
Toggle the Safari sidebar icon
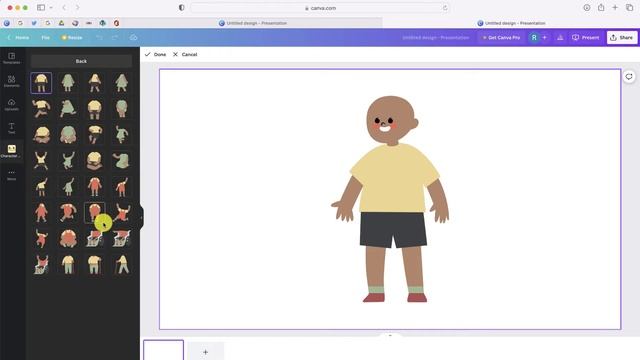tap(41, 8)
